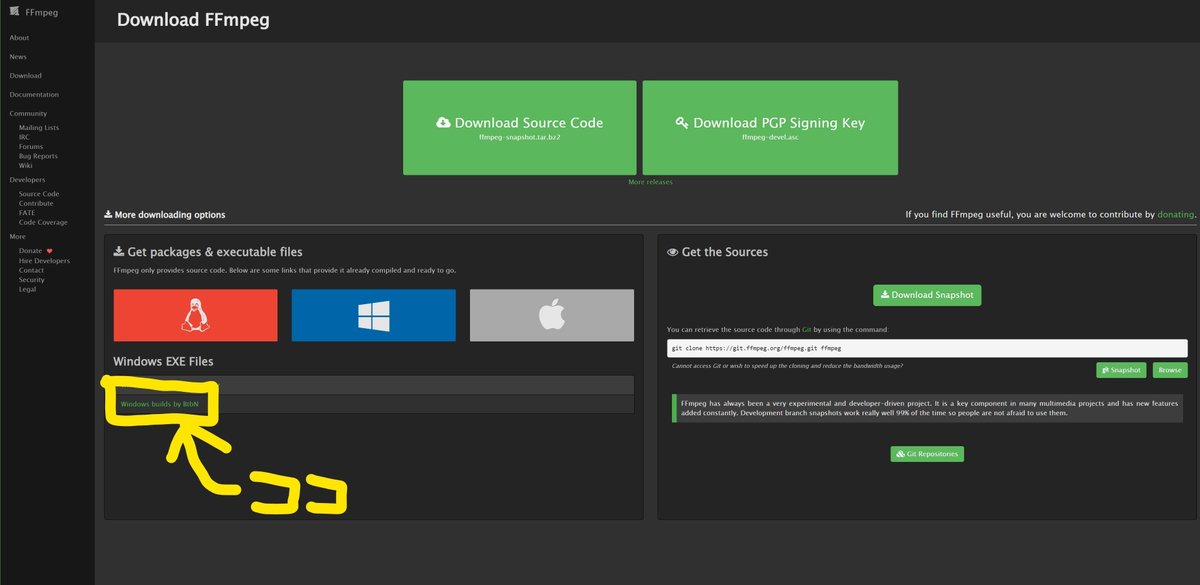Select the Apple logo packages tile

552,315
